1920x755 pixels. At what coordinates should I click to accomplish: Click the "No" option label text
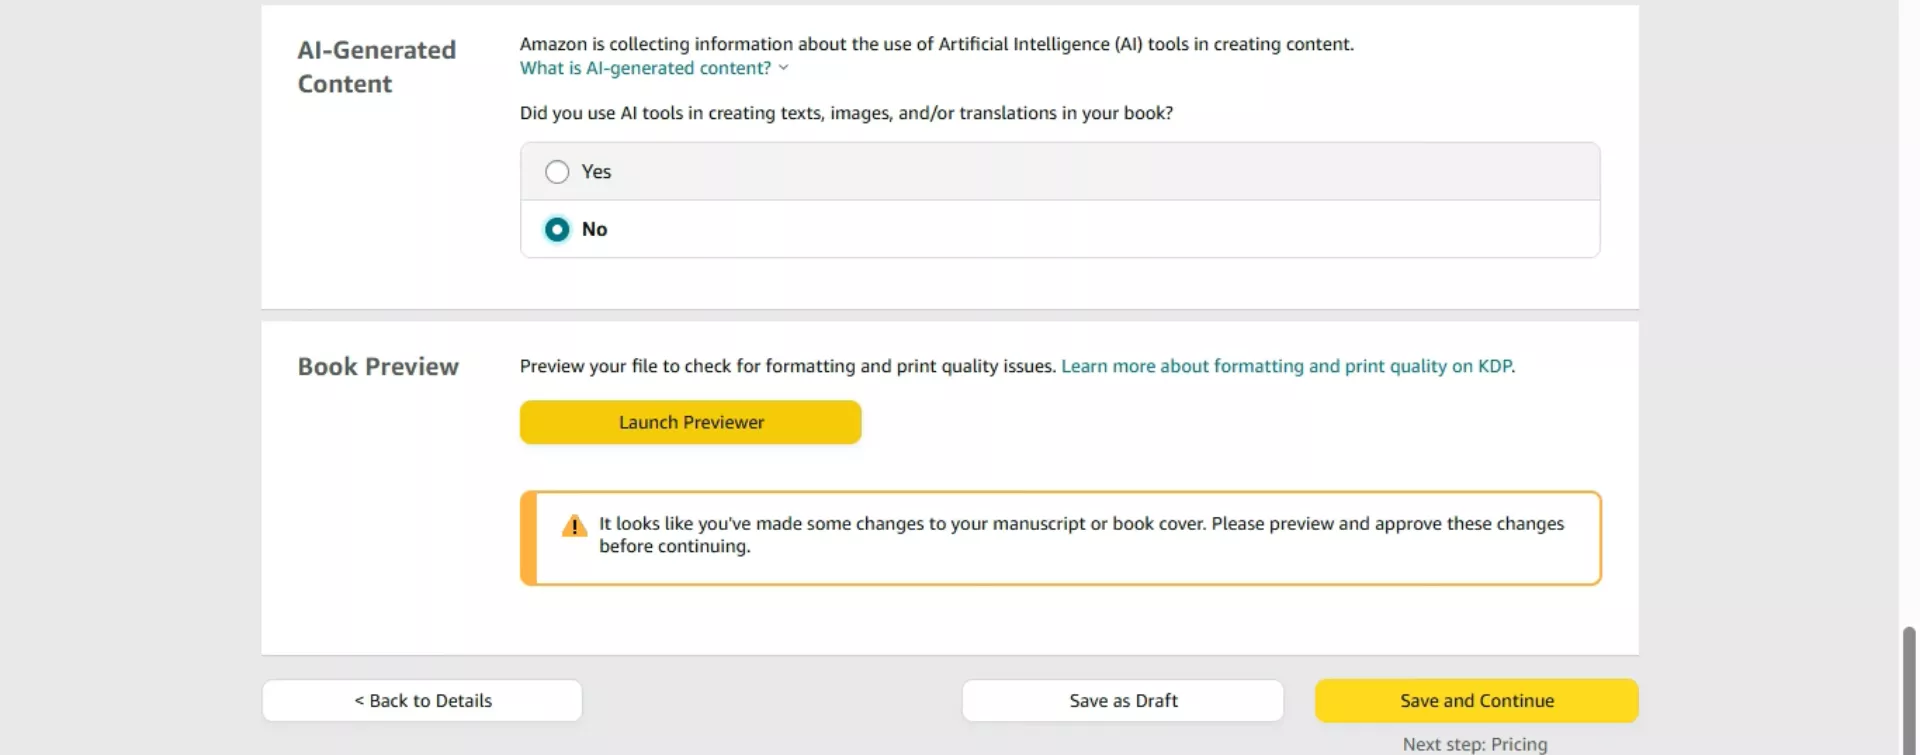coord(595,229)
